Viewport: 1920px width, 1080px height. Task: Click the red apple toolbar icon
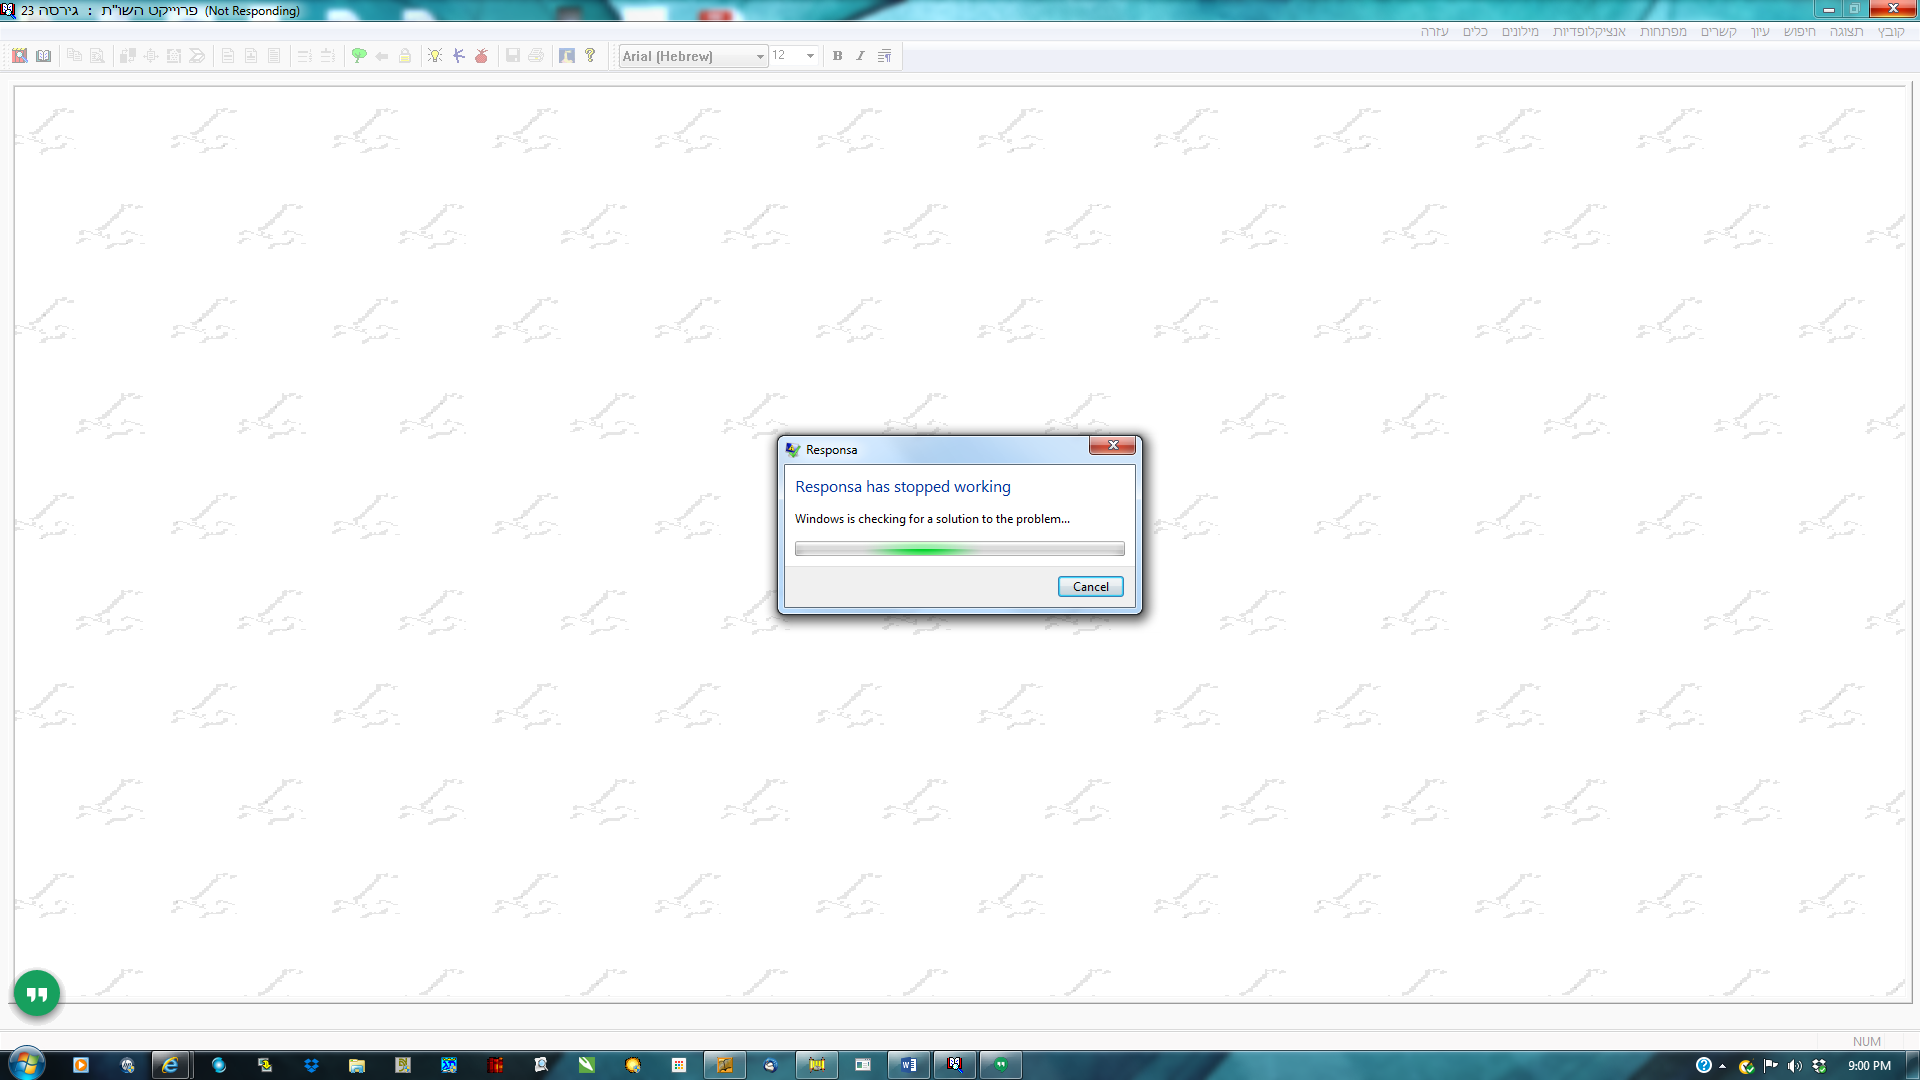pos(481,56)
